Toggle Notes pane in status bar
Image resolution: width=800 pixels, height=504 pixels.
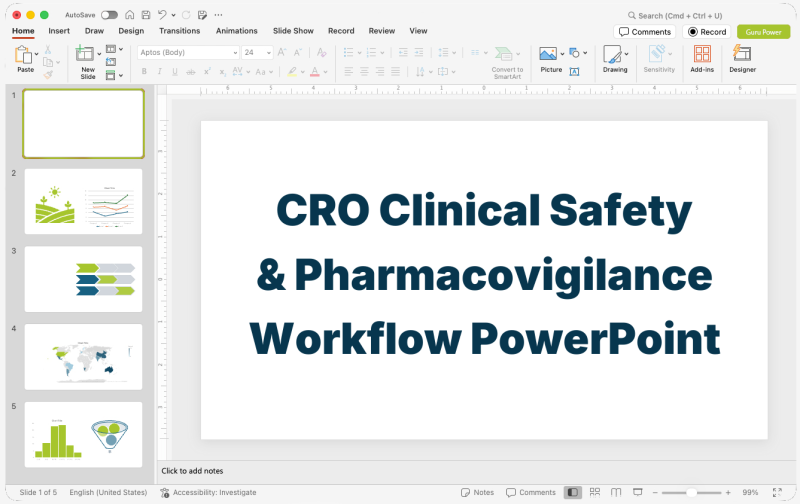[x=478, y=492]
